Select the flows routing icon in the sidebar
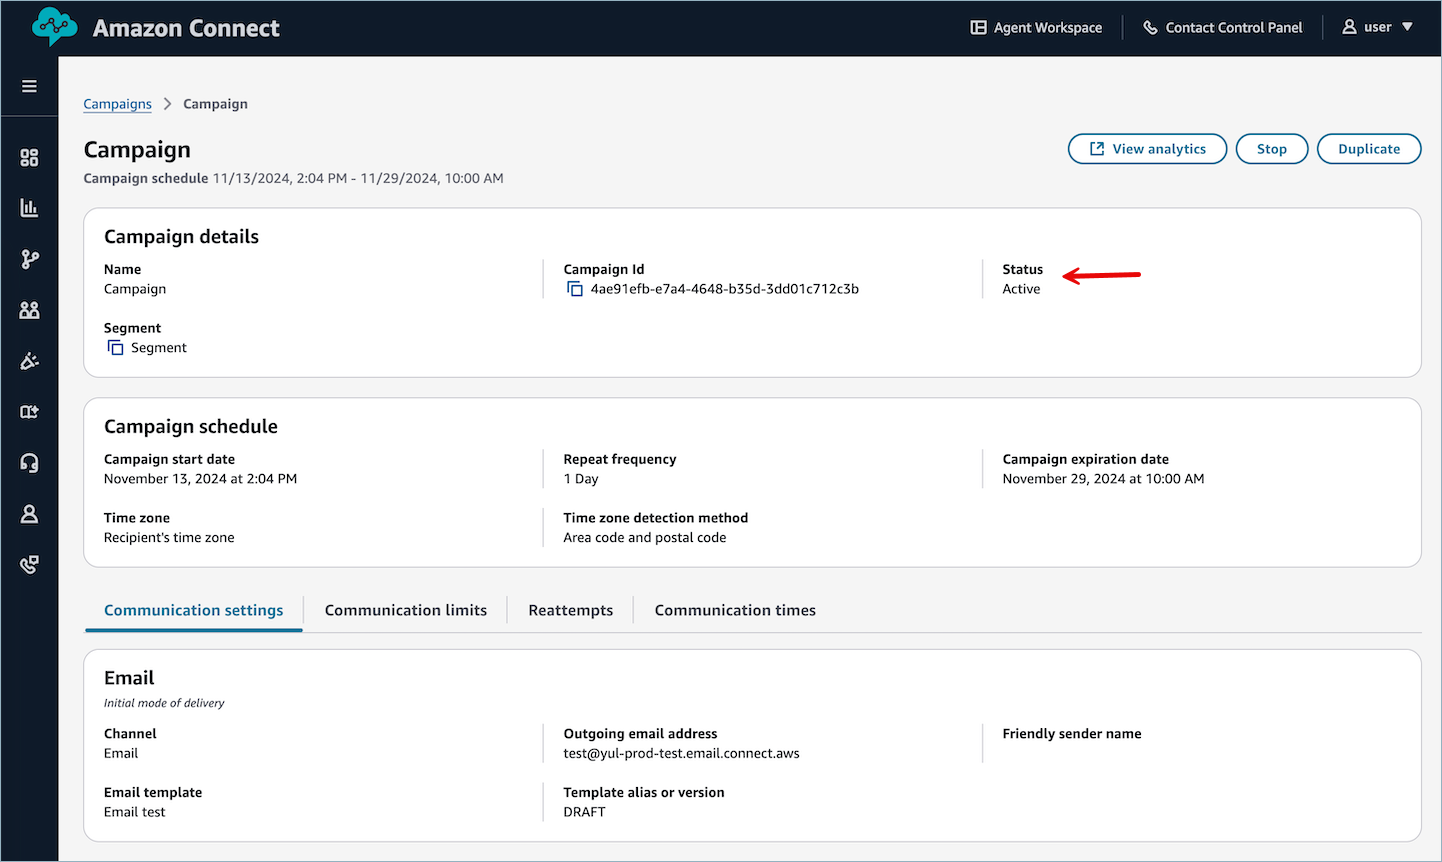 pos(29,259)
